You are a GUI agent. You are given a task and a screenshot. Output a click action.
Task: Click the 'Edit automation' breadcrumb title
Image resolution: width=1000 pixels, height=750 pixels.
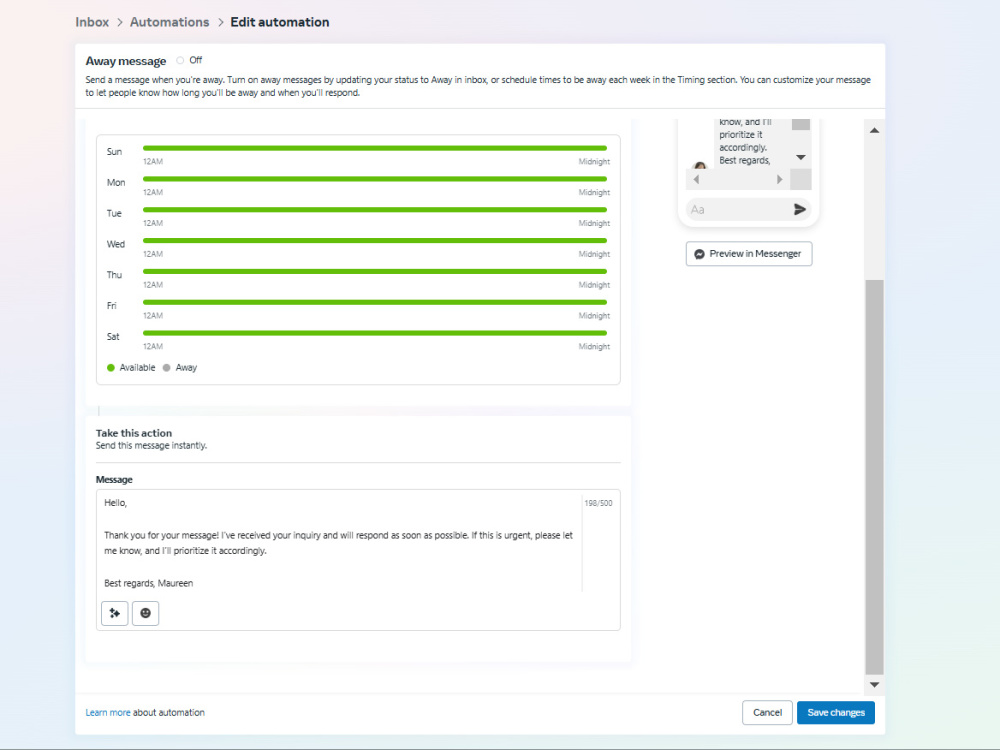[280, 22]
